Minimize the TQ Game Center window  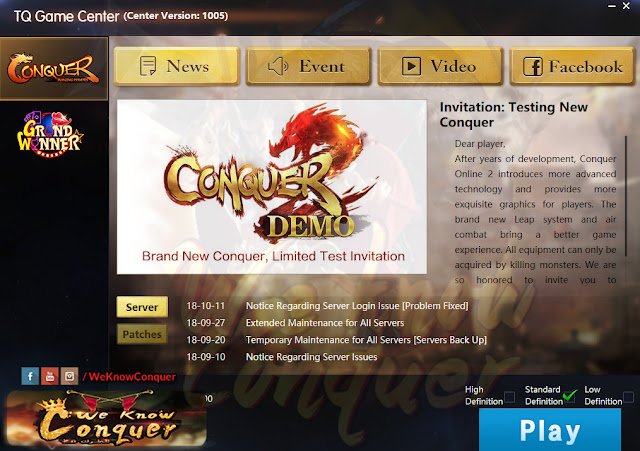click(611, 6)
